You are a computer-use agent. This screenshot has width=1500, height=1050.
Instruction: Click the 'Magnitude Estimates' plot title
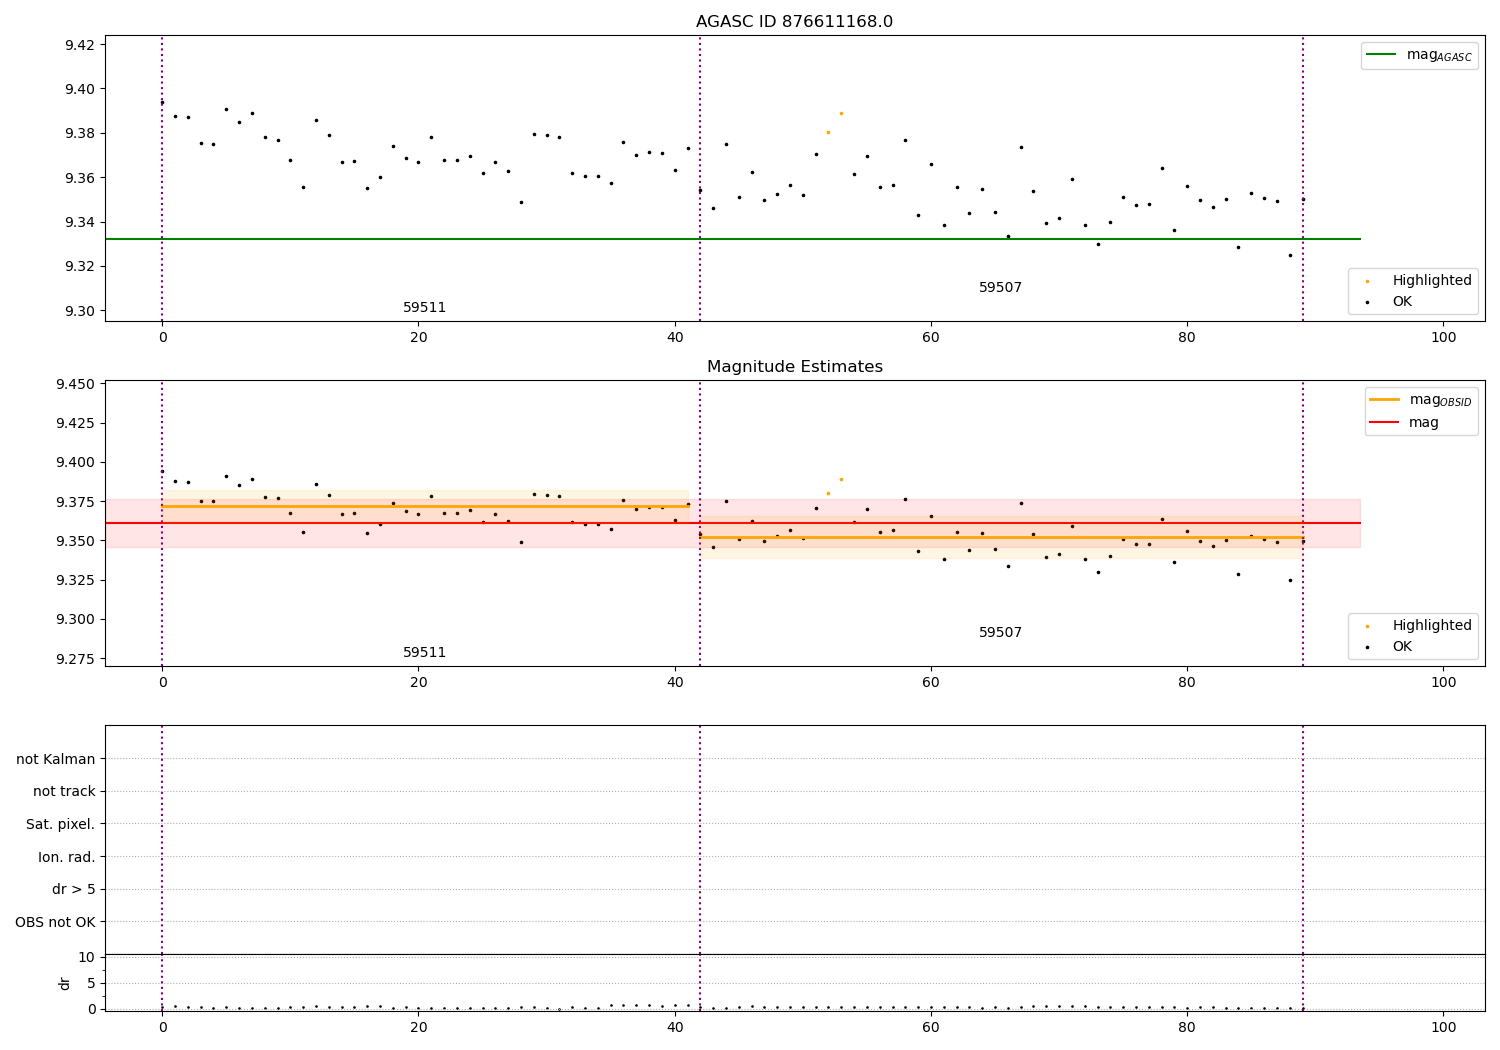click(794, 367)
